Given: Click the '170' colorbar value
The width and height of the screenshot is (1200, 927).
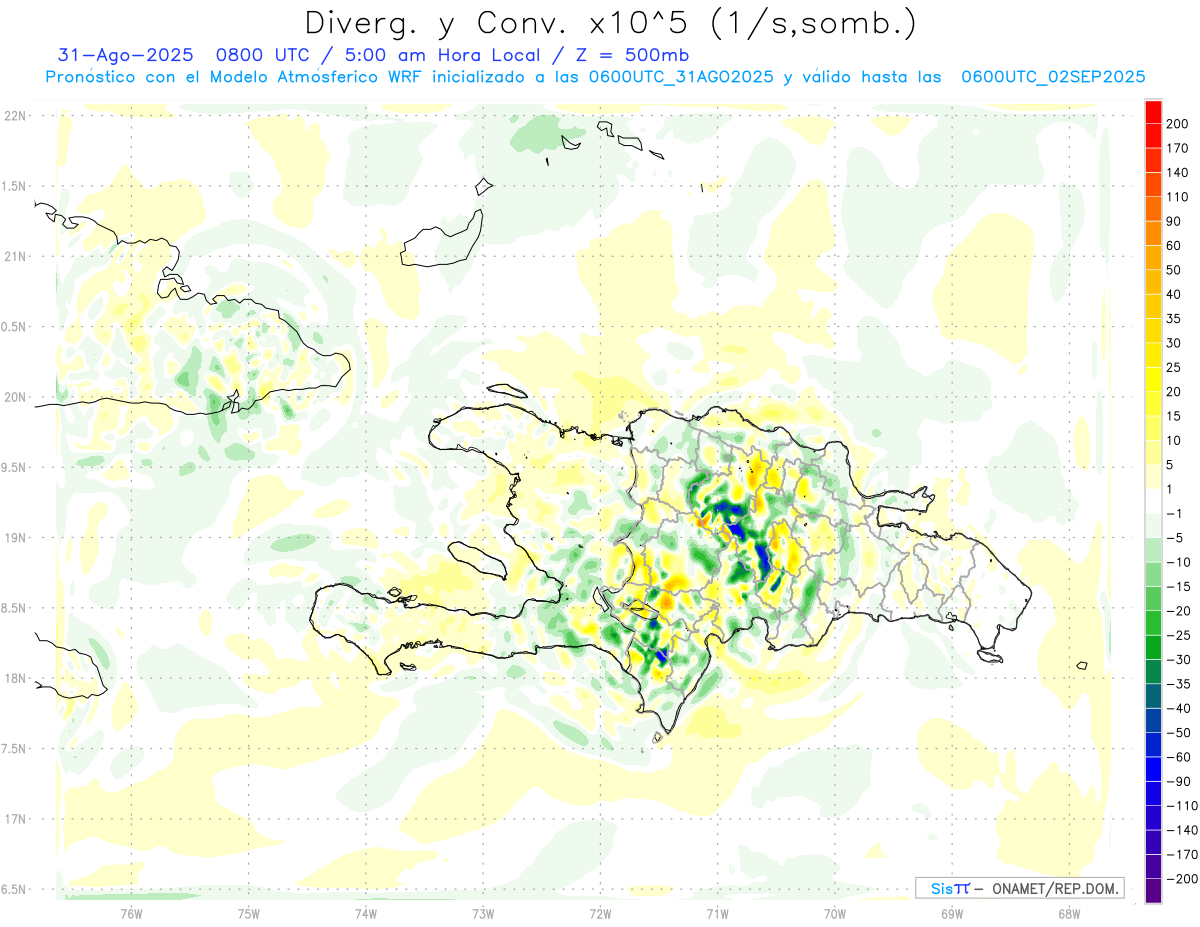Looking at the screenshot, I should [x=1177, y=148].
